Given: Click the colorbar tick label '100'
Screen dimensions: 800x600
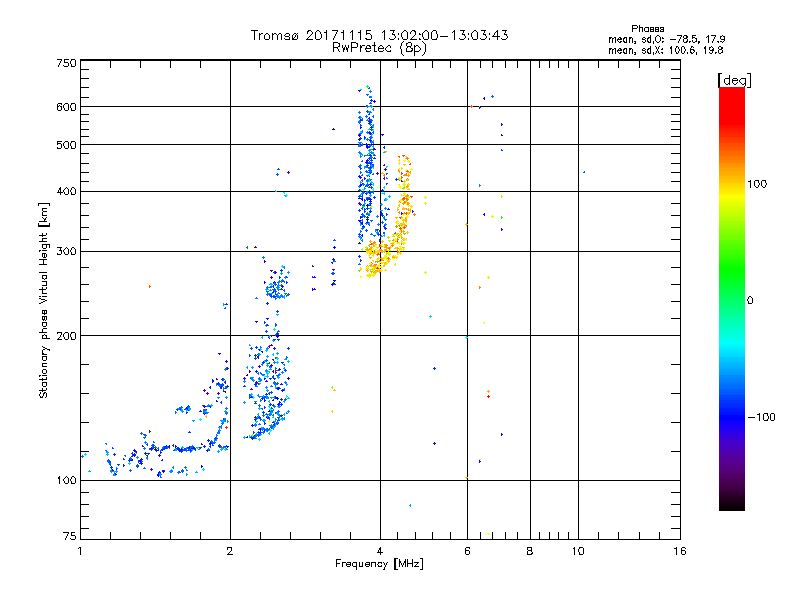Looking at the screenshot, I should [x=757, y=184].
